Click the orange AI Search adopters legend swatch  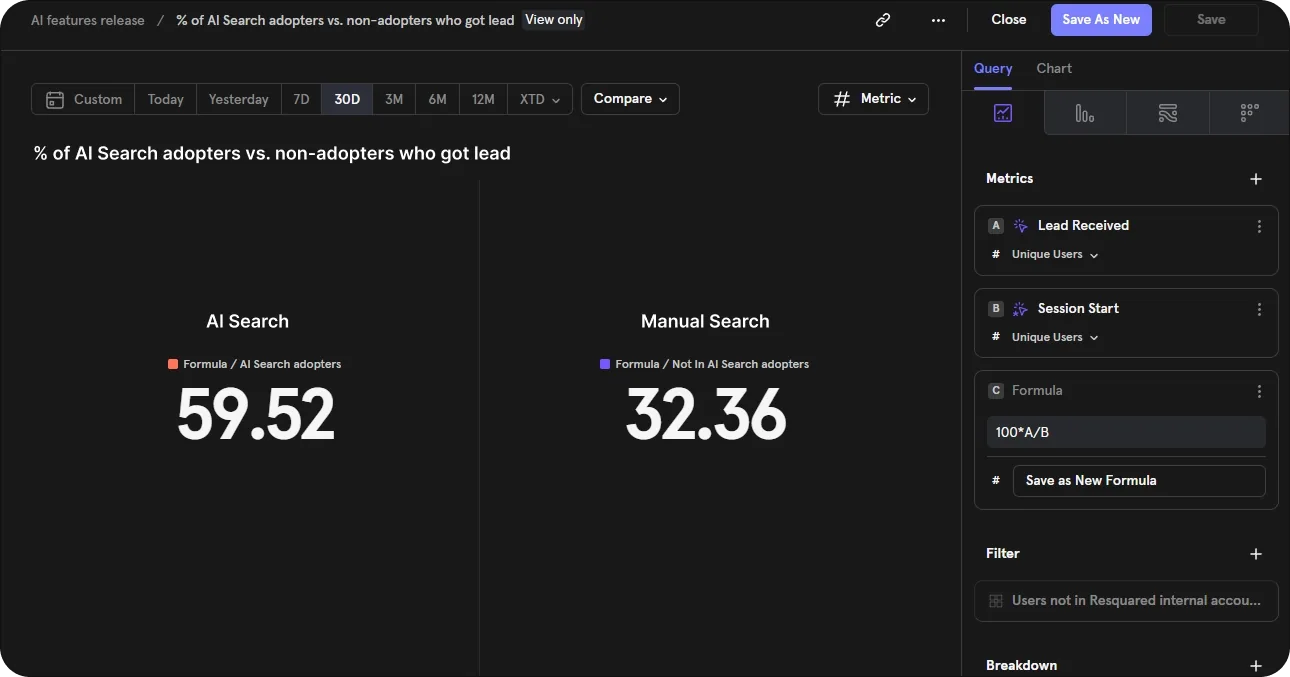[x=173, y=364]
